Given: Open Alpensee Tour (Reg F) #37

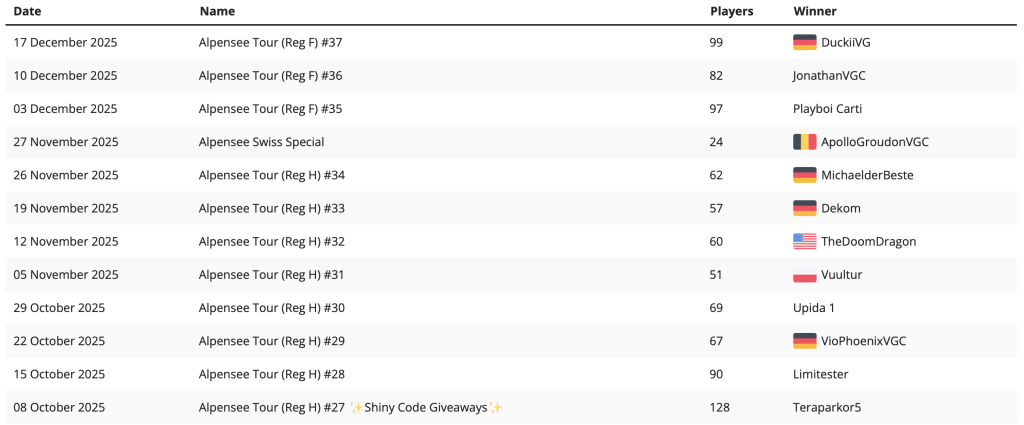Looking at the screenshot, I should (270, 42).
